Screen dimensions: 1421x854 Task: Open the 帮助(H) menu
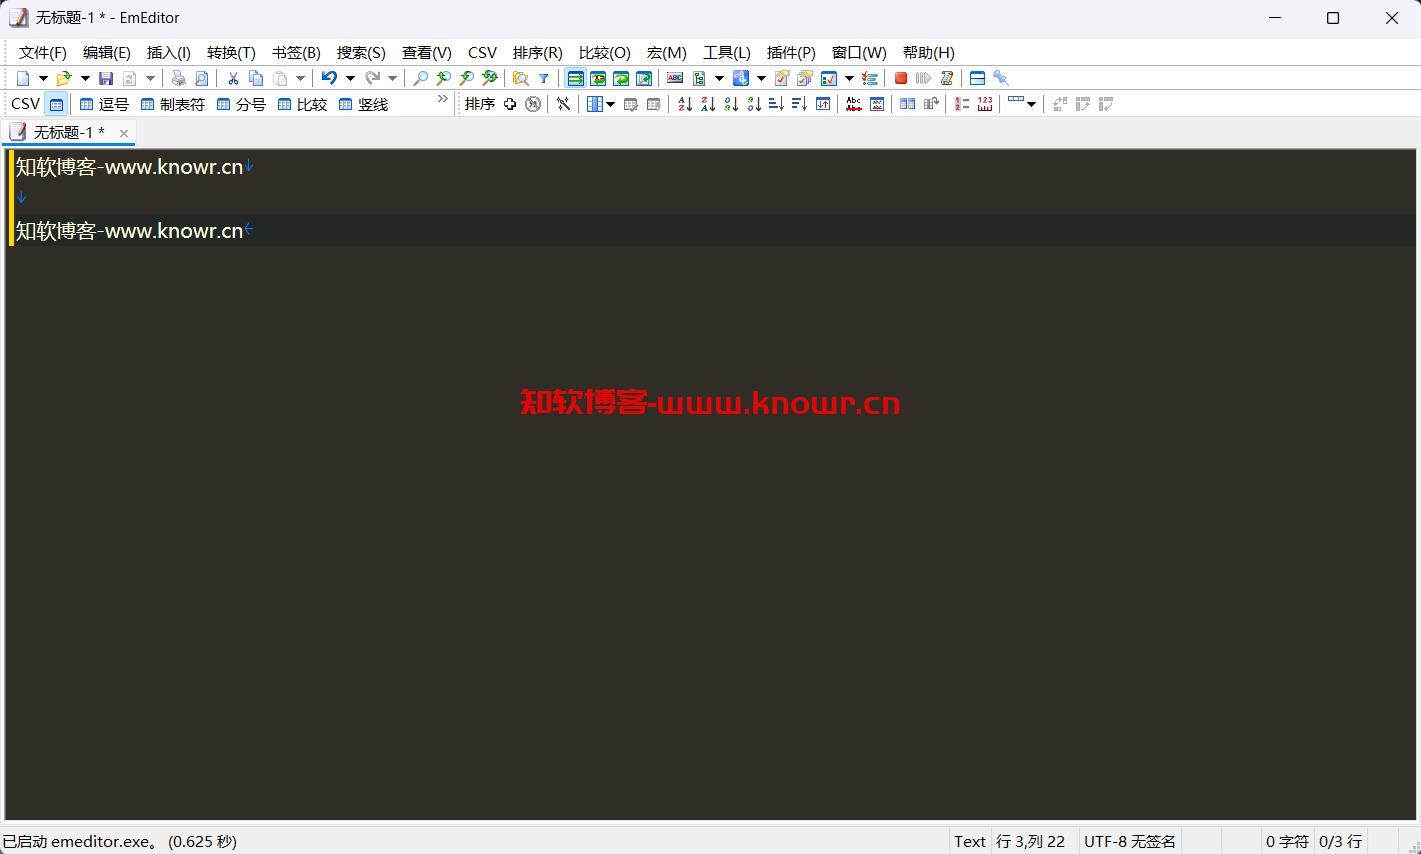click(x=929, y=53)
